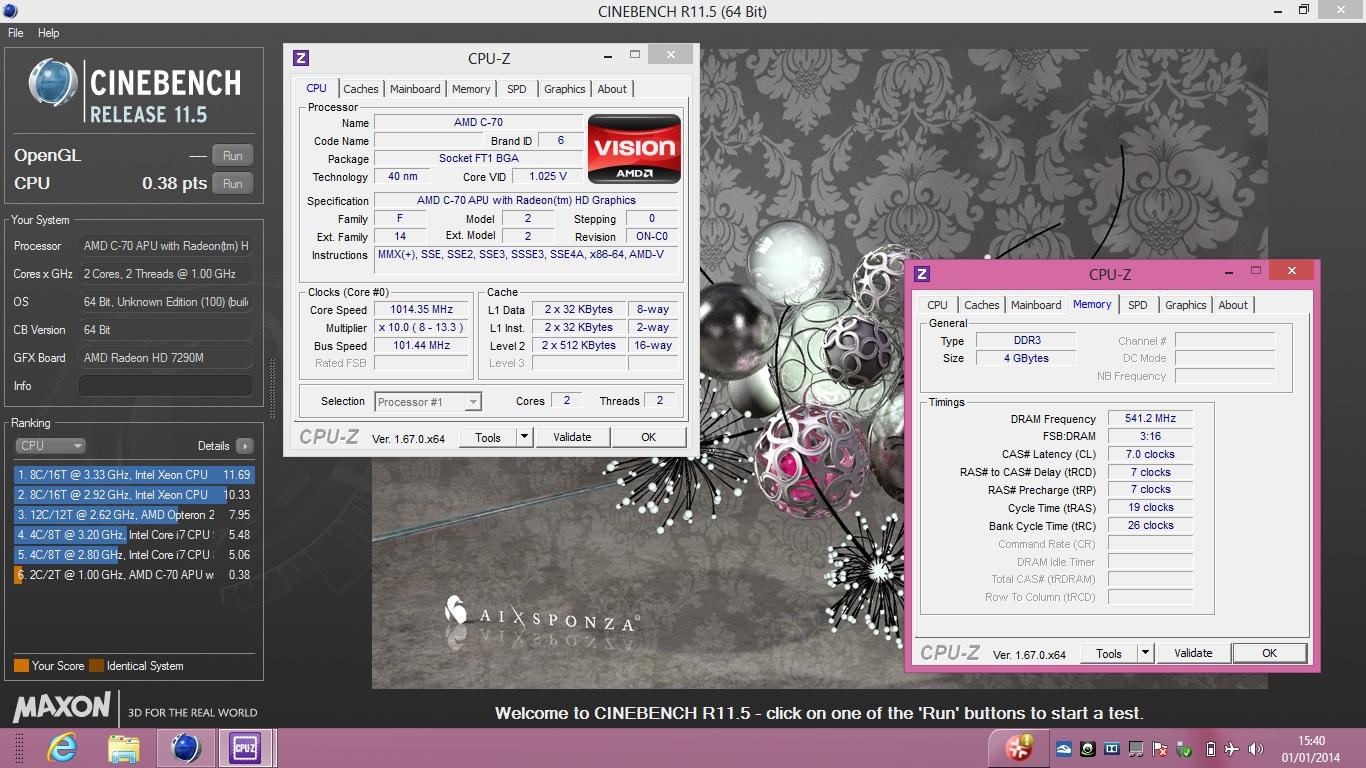The height and width of the screenshot is (768, 1366).
Task: Run the OpenGL benchmark
Action: pyautogui.click(x=233, y=156)
